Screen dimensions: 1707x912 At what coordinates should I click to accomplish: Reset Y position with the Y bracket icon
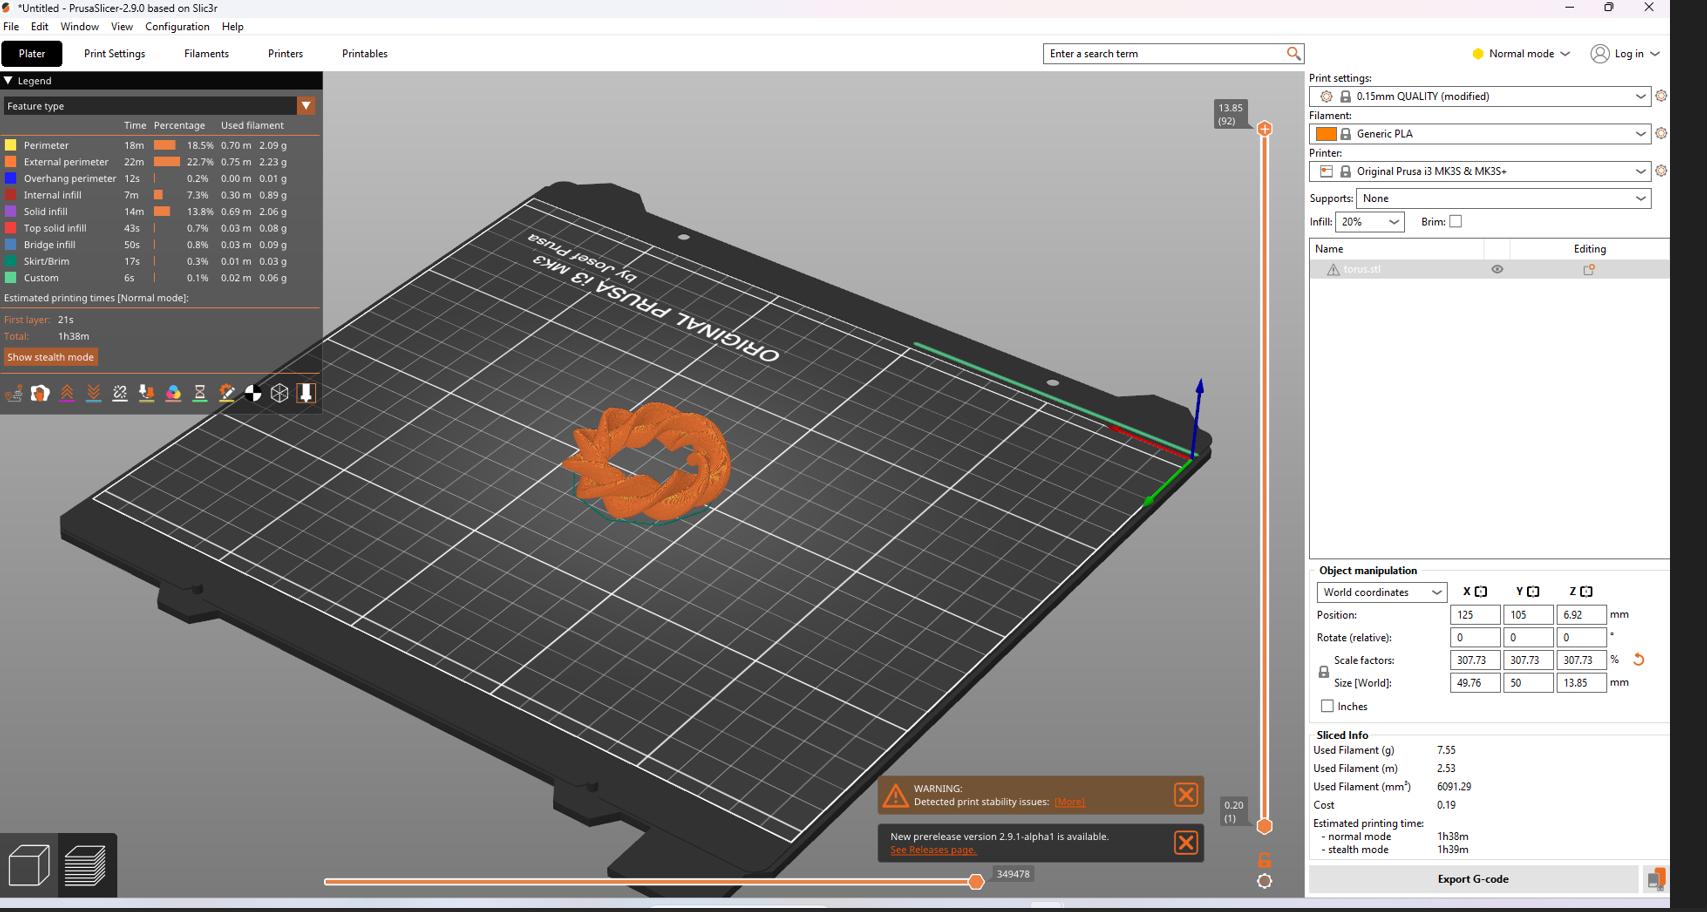(x=1533, y=592)
